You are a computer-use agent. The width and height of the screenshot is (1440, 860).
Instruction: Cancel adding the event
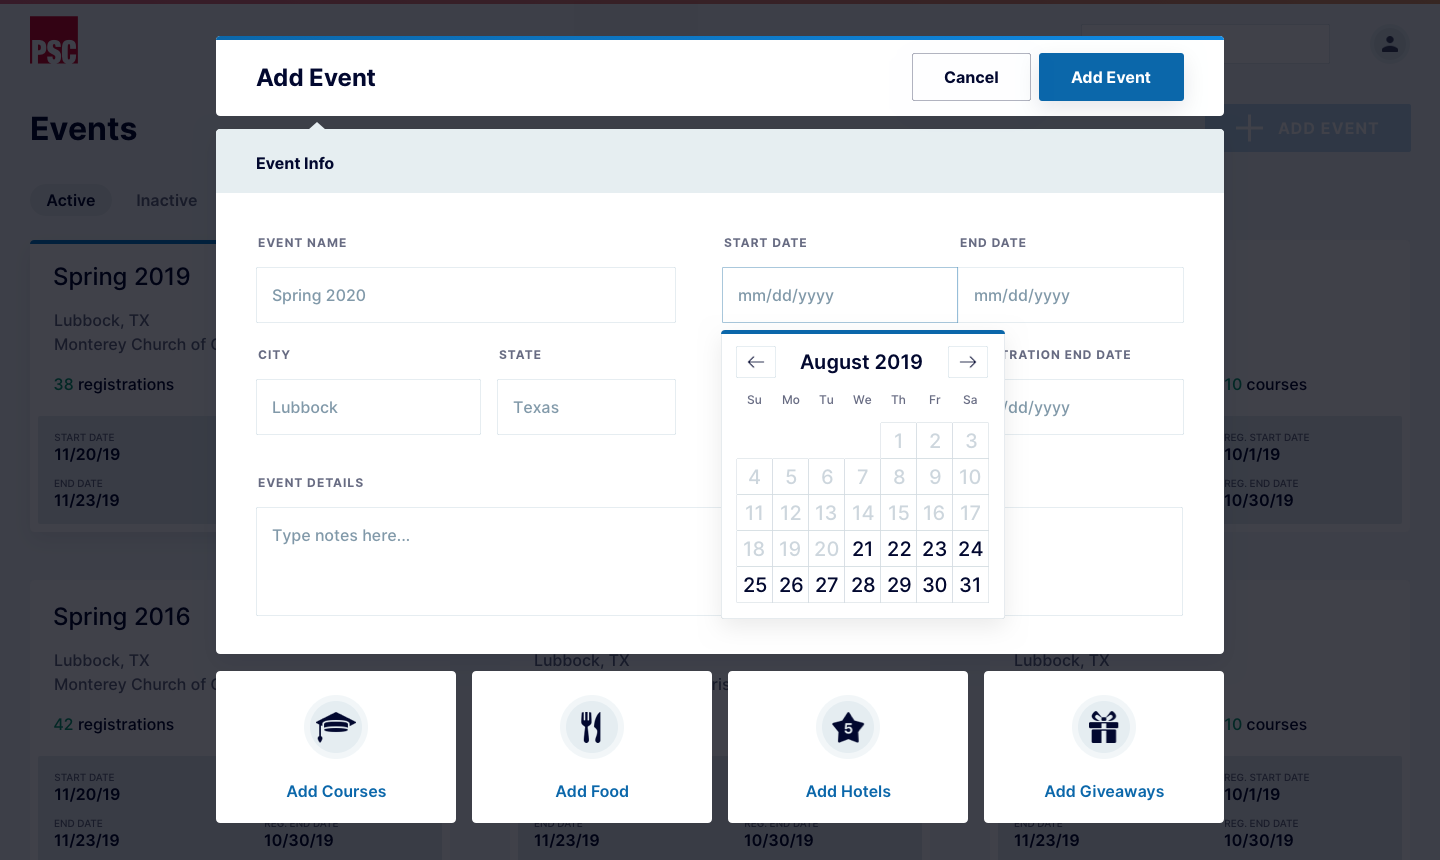point(971,77)
